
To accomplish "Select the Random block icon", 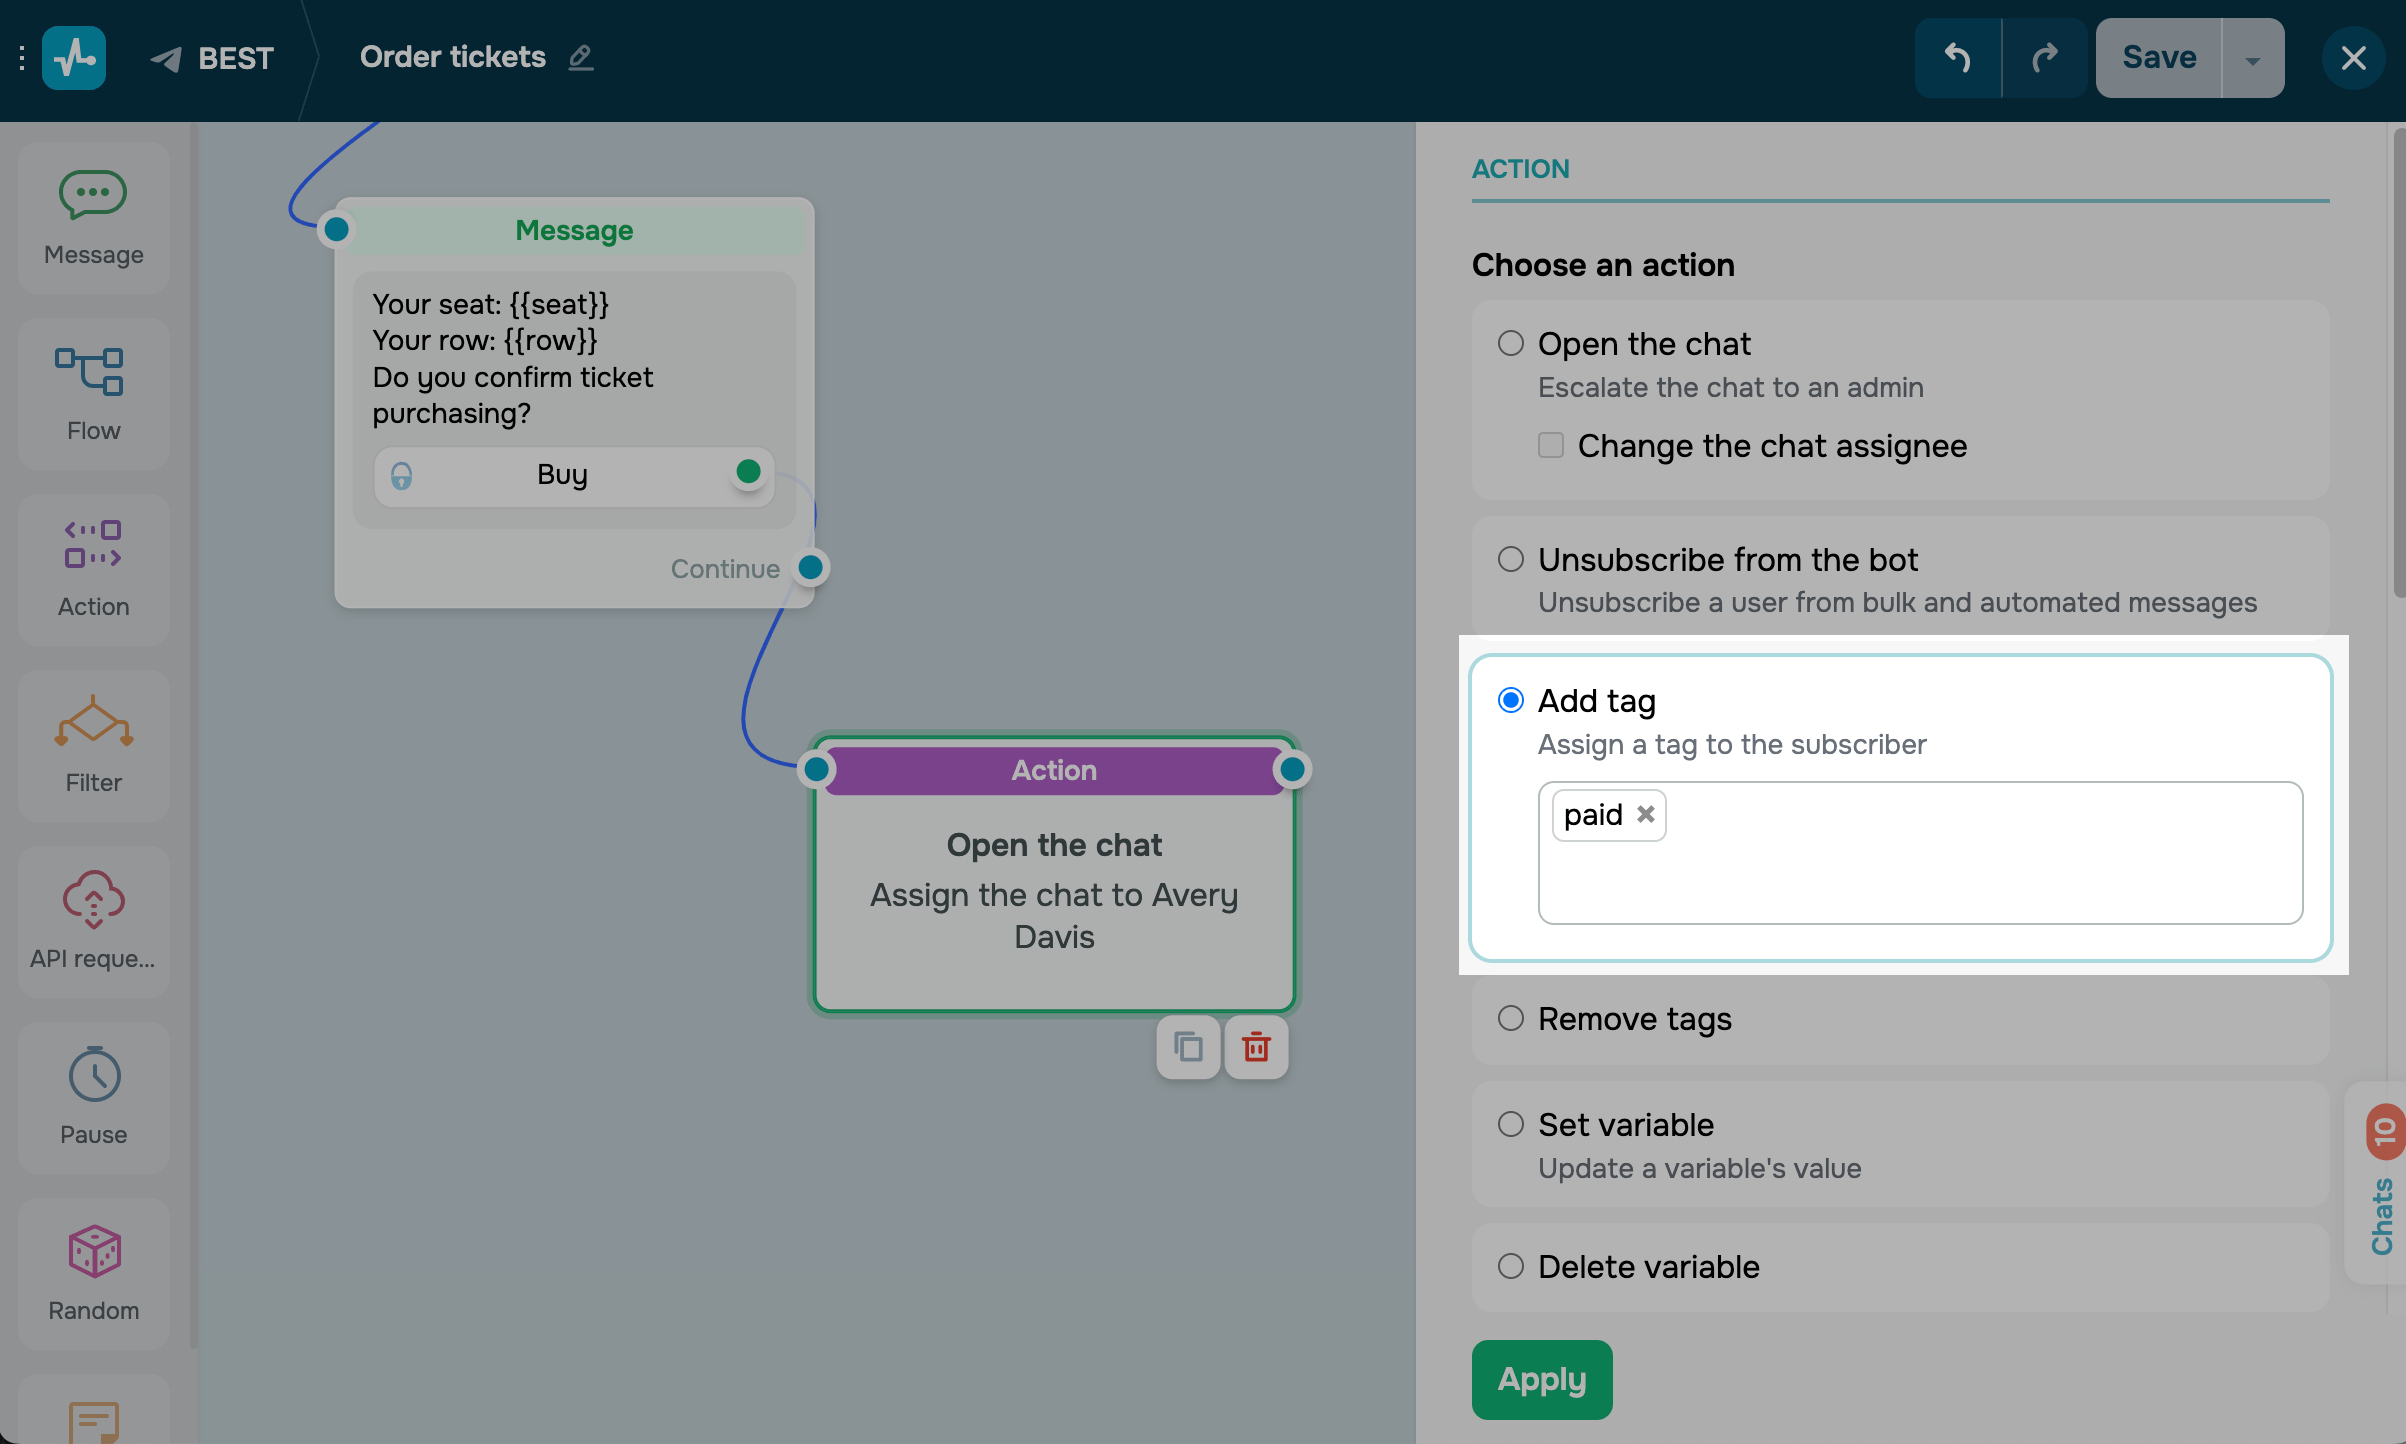I will point(93,1273).
